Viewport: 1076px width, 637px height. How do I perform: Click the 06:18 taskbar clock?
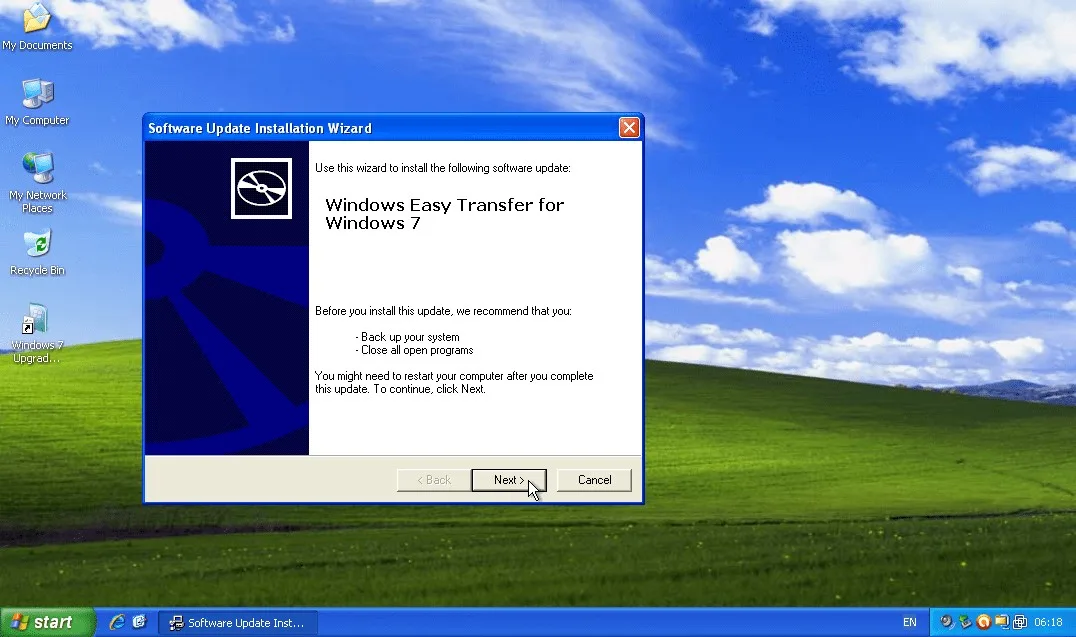point(1048,622)
